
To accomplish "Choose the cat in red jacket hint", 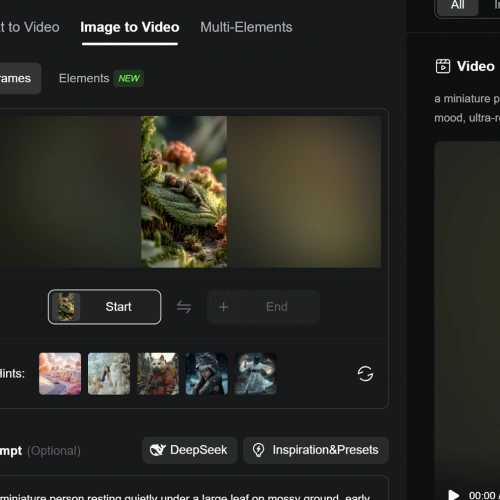I will [158, 374].
